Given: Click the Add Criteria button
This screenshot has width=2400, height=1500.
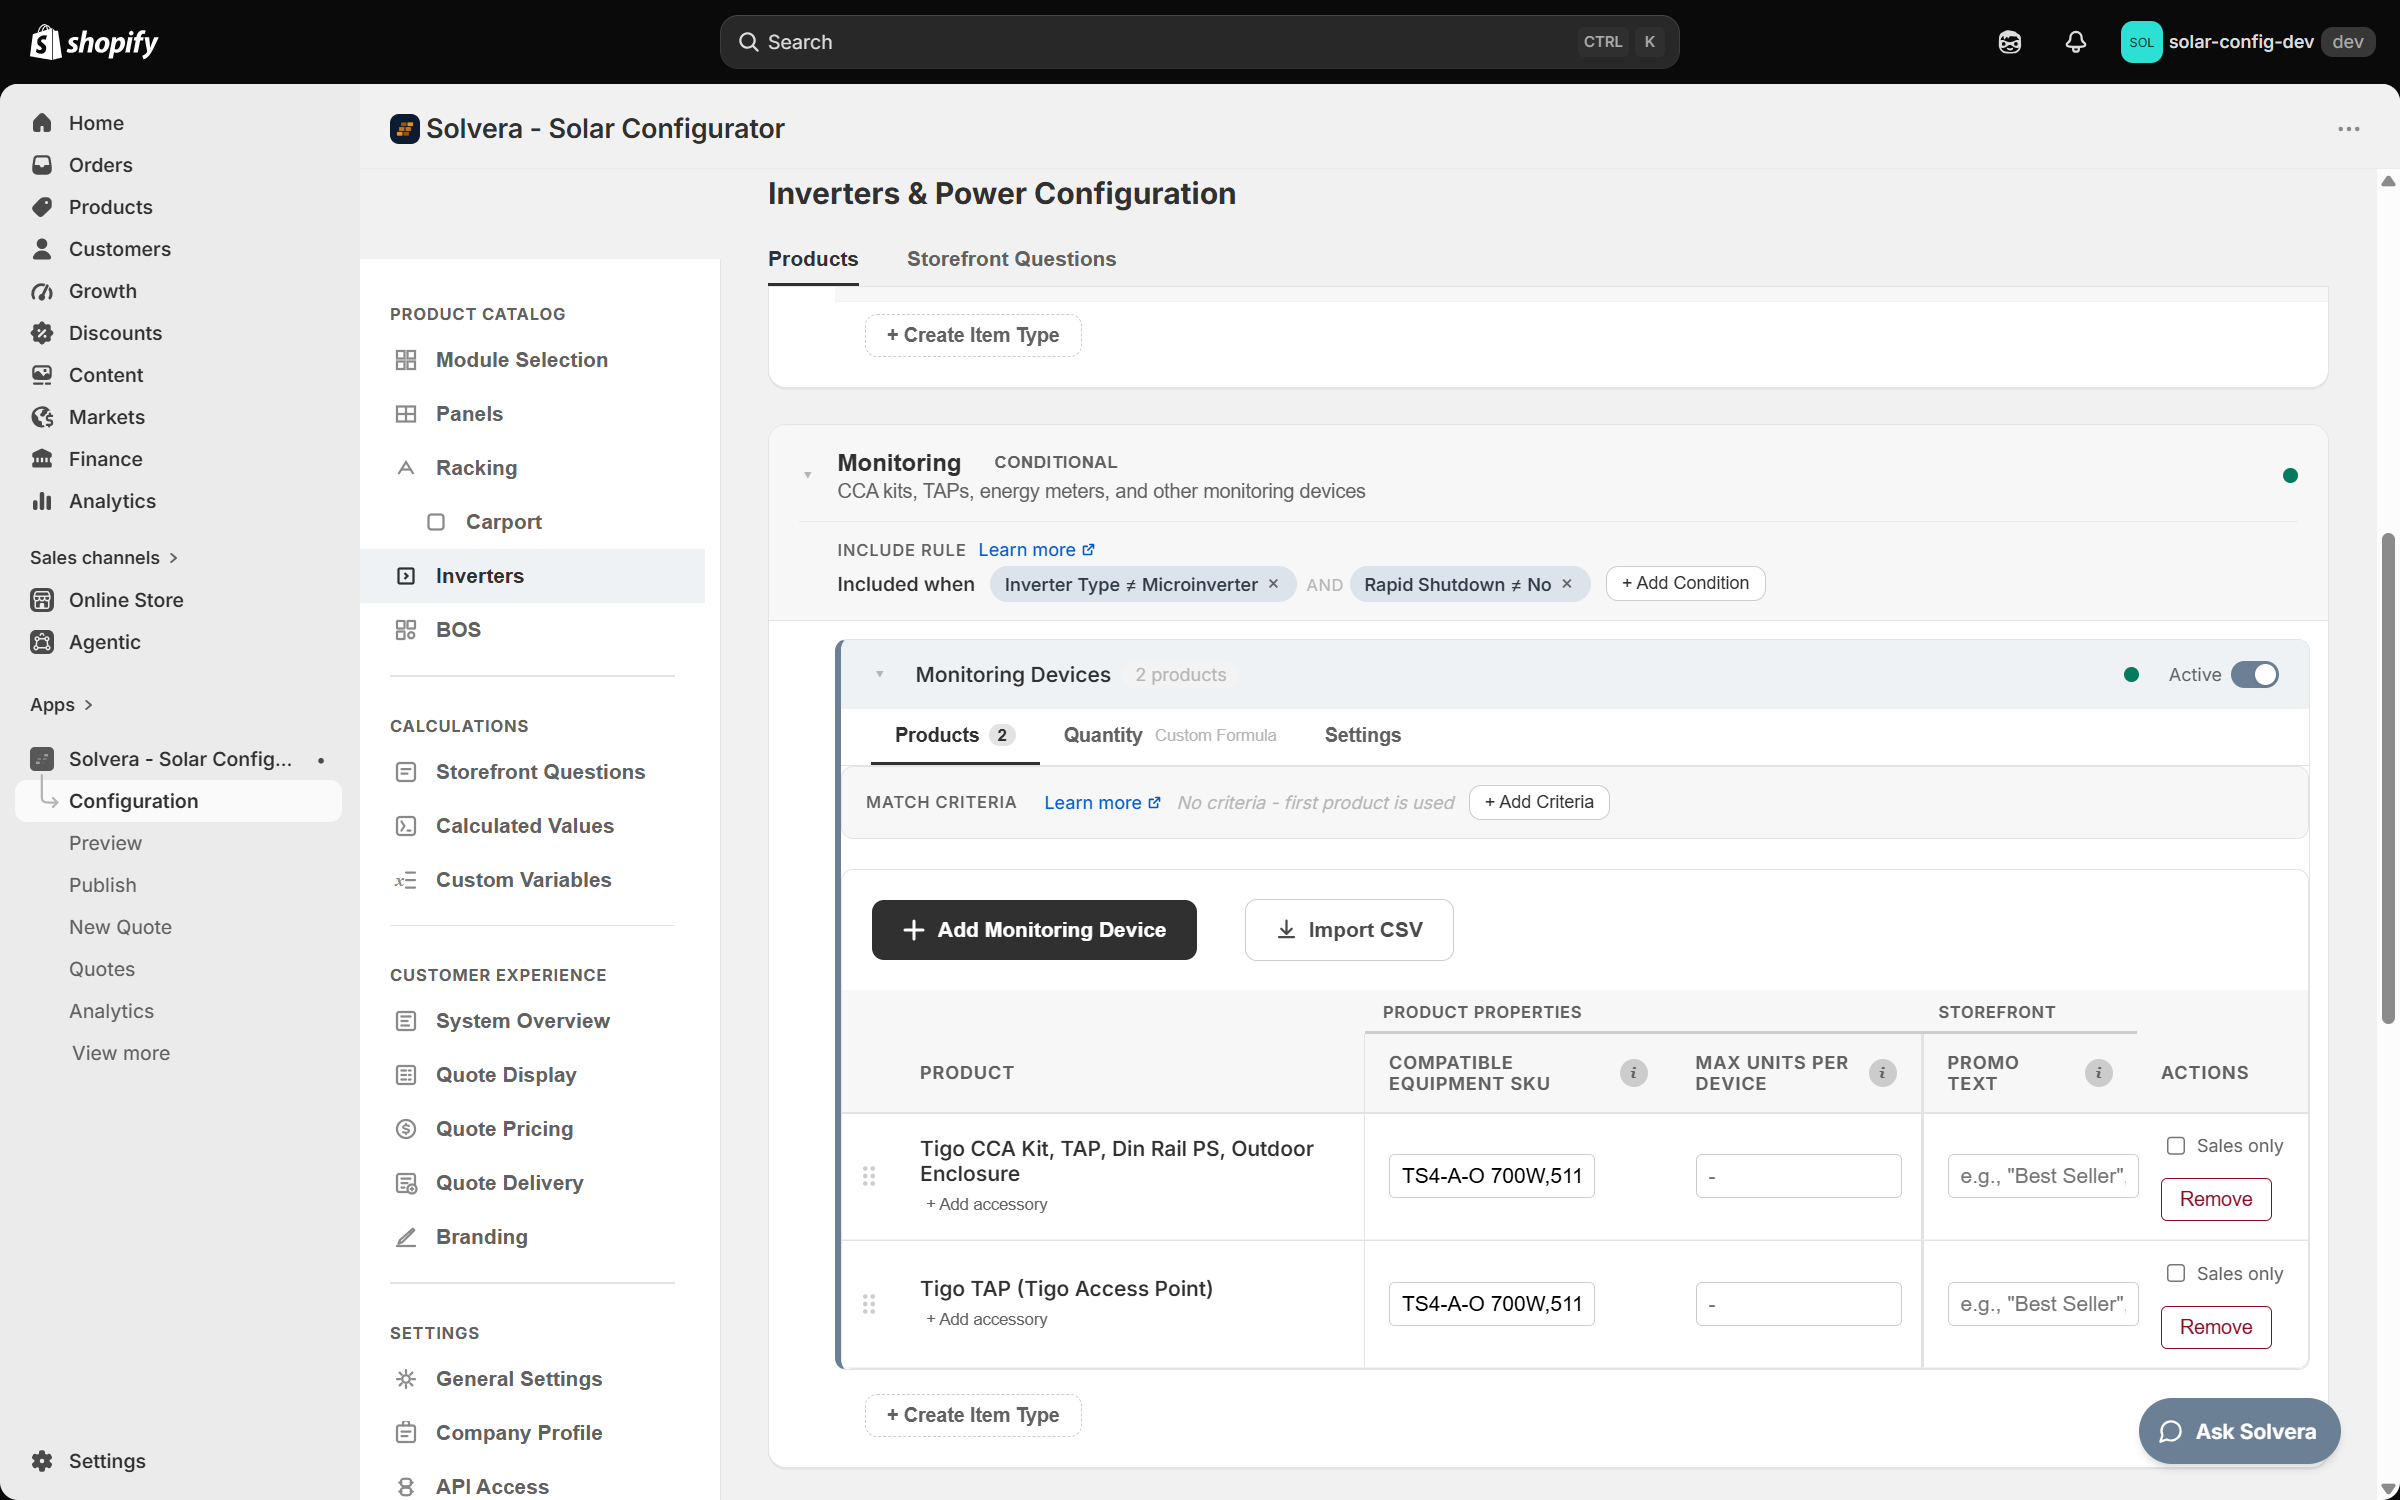Looking at the screenshot, I should (1539, 803).
